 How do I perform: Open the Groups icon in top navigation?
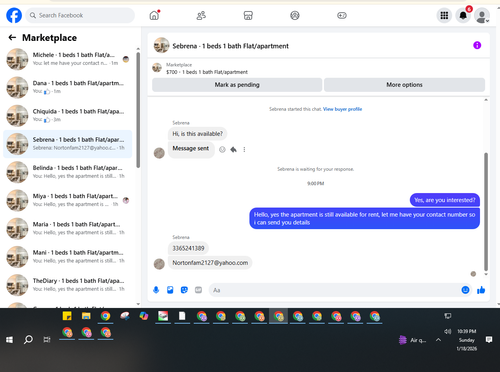(x=295, y=15)
